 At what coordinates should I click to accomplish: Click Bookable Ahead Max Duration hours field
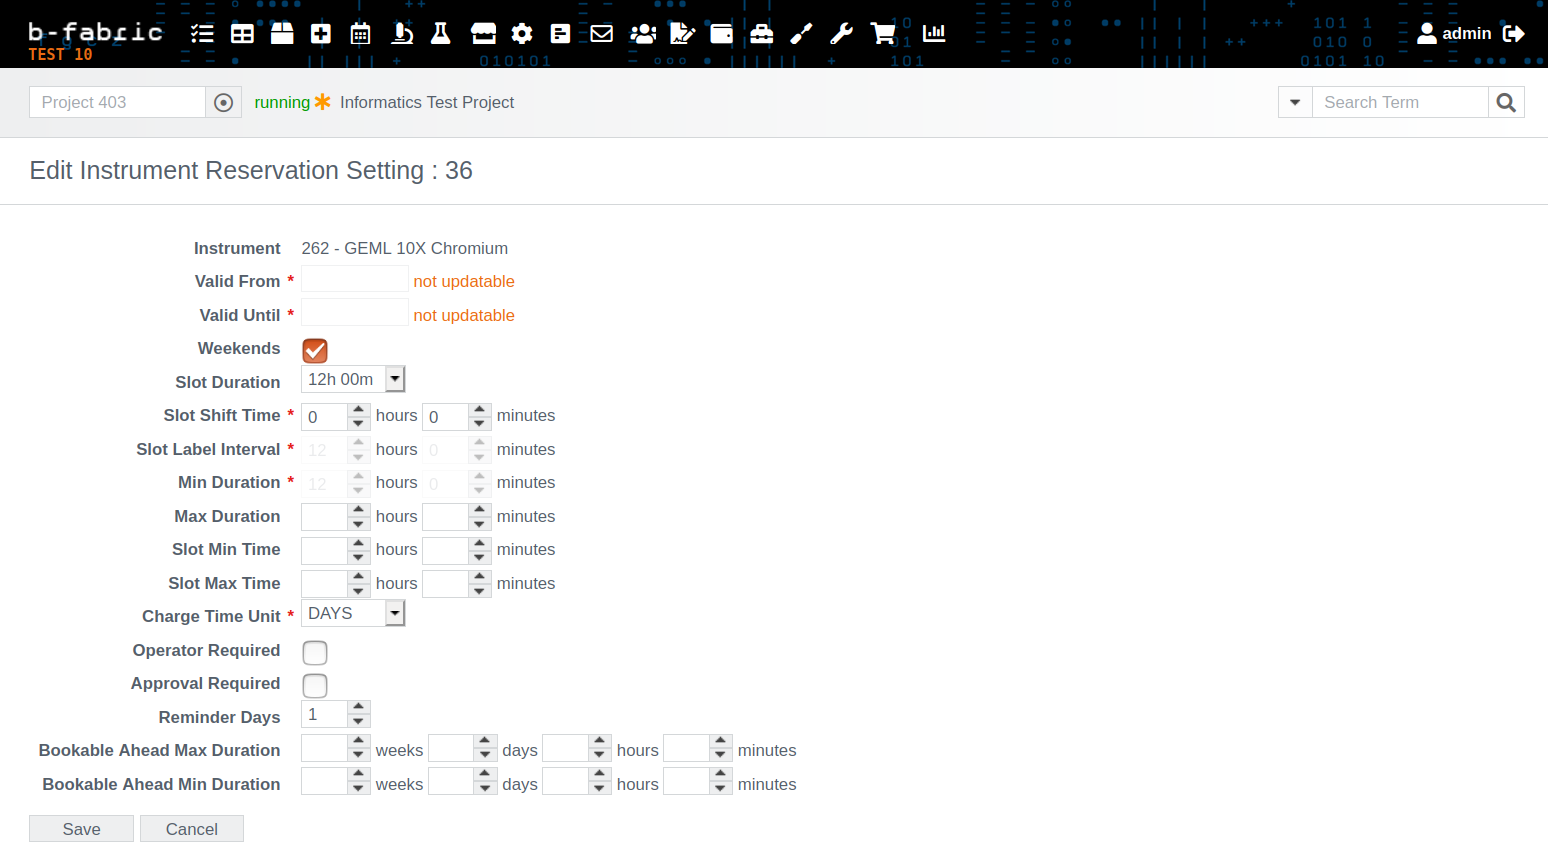point(577,748)
